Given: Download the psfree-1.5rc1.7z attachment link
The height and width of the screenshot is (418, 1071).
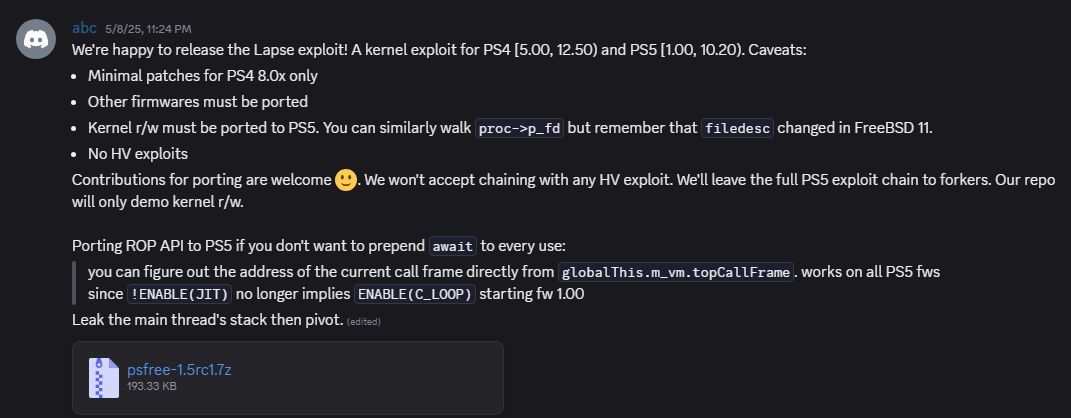Looking at the screenshot, I should pyautogui.click(x=179, y=370).
